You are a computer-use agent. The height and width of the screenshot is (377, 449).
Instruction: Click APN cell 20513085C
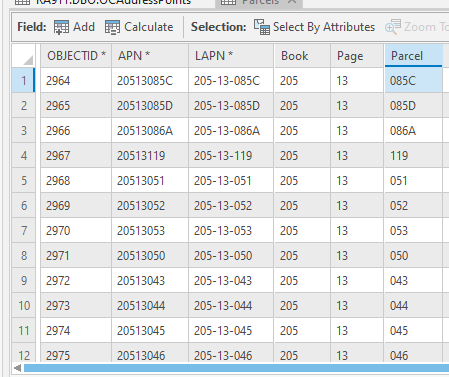(150, 80)
